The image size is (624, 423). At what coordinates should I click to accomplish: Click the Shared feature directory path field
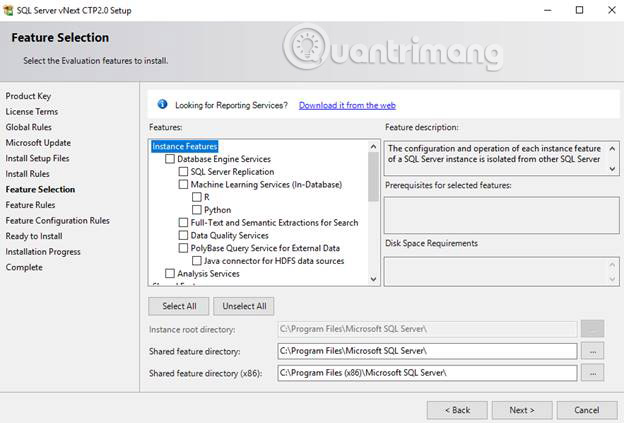pos(427,351)
